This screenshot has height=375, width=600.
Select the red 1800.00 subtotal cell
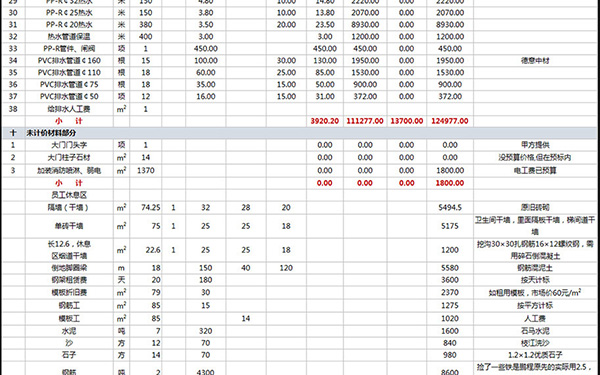coord(450,183)
